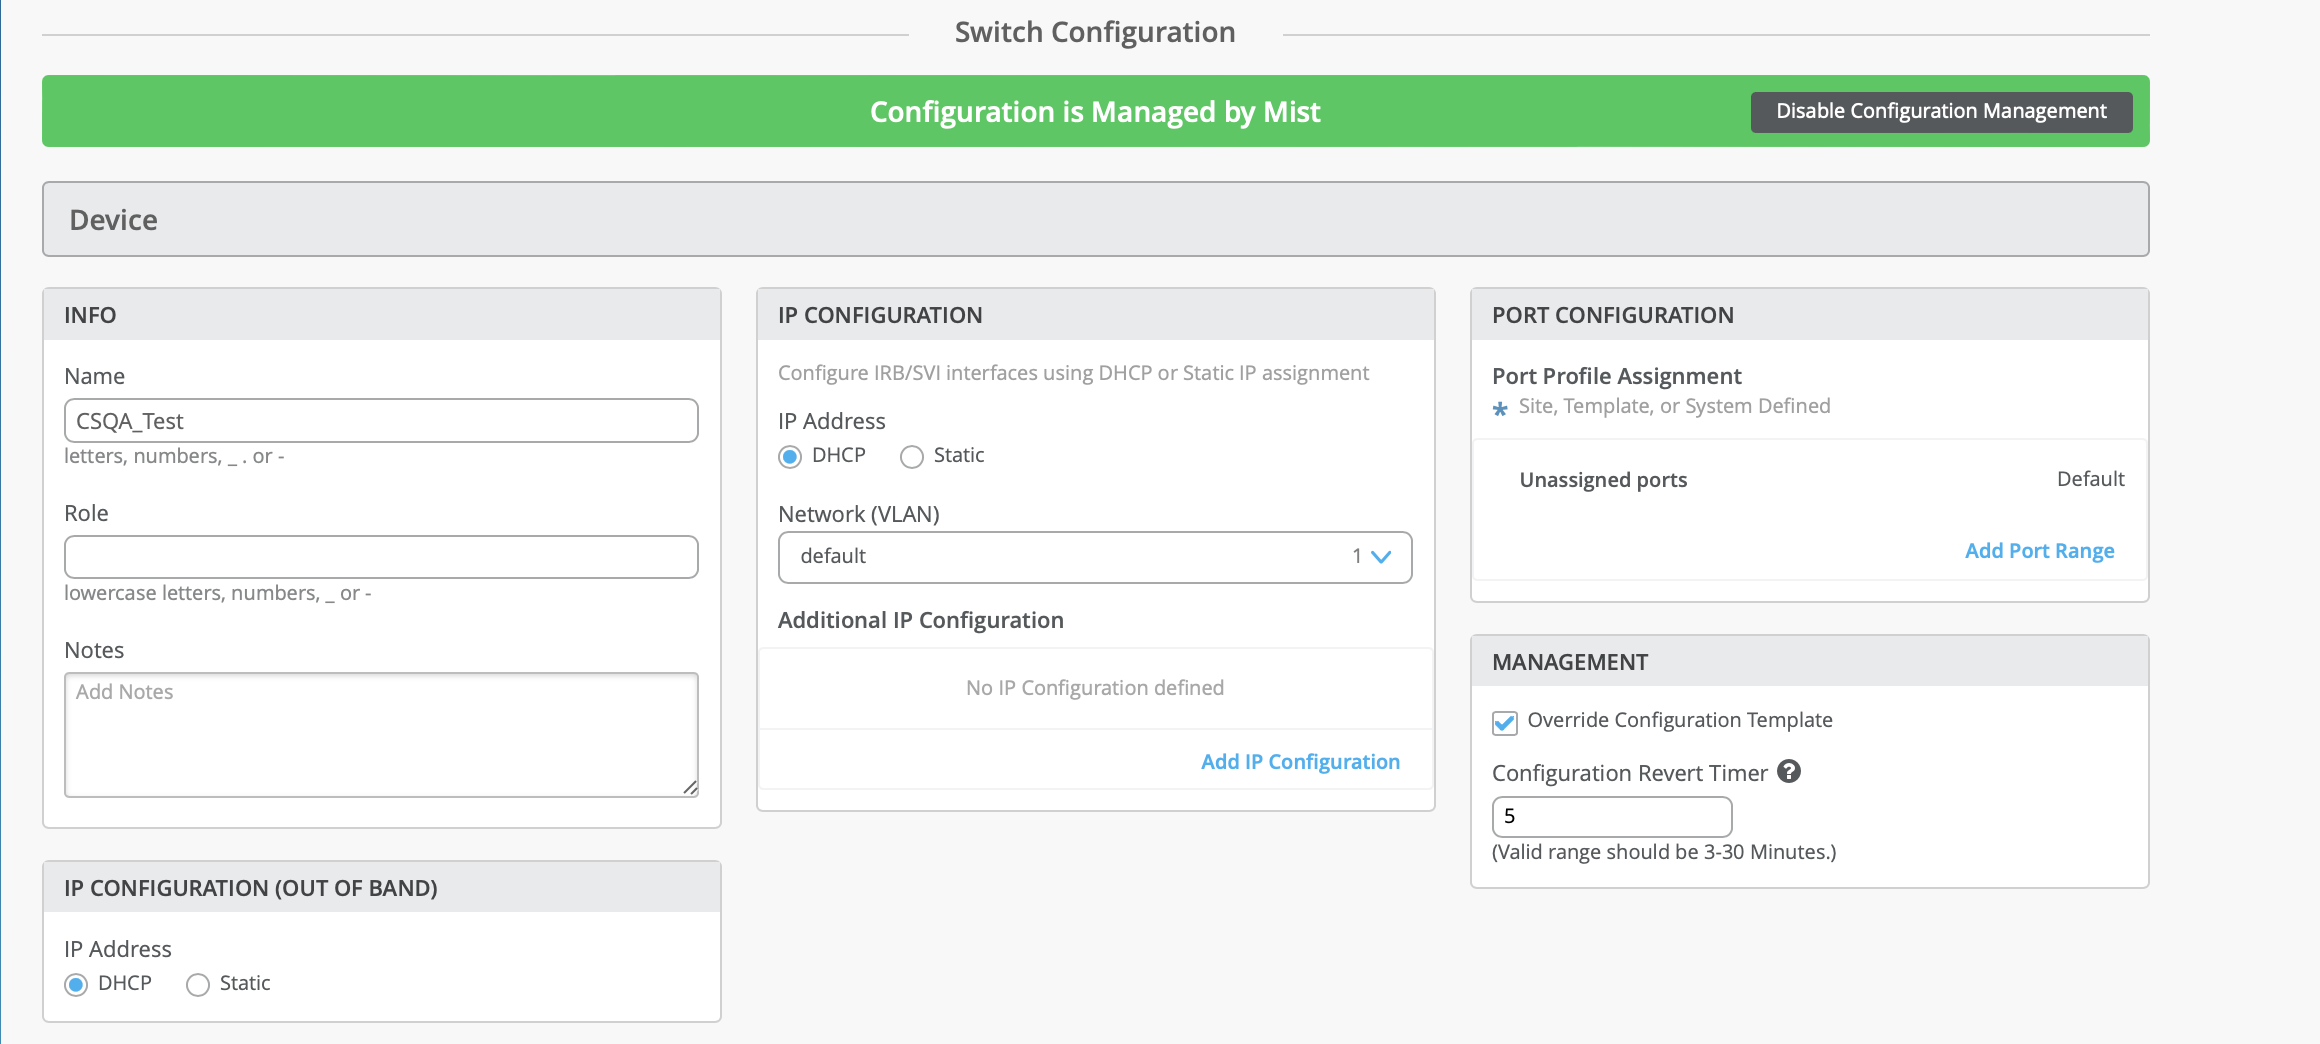Collapse the Device section header
Screen dimensions: 2320x1044
1095,219
